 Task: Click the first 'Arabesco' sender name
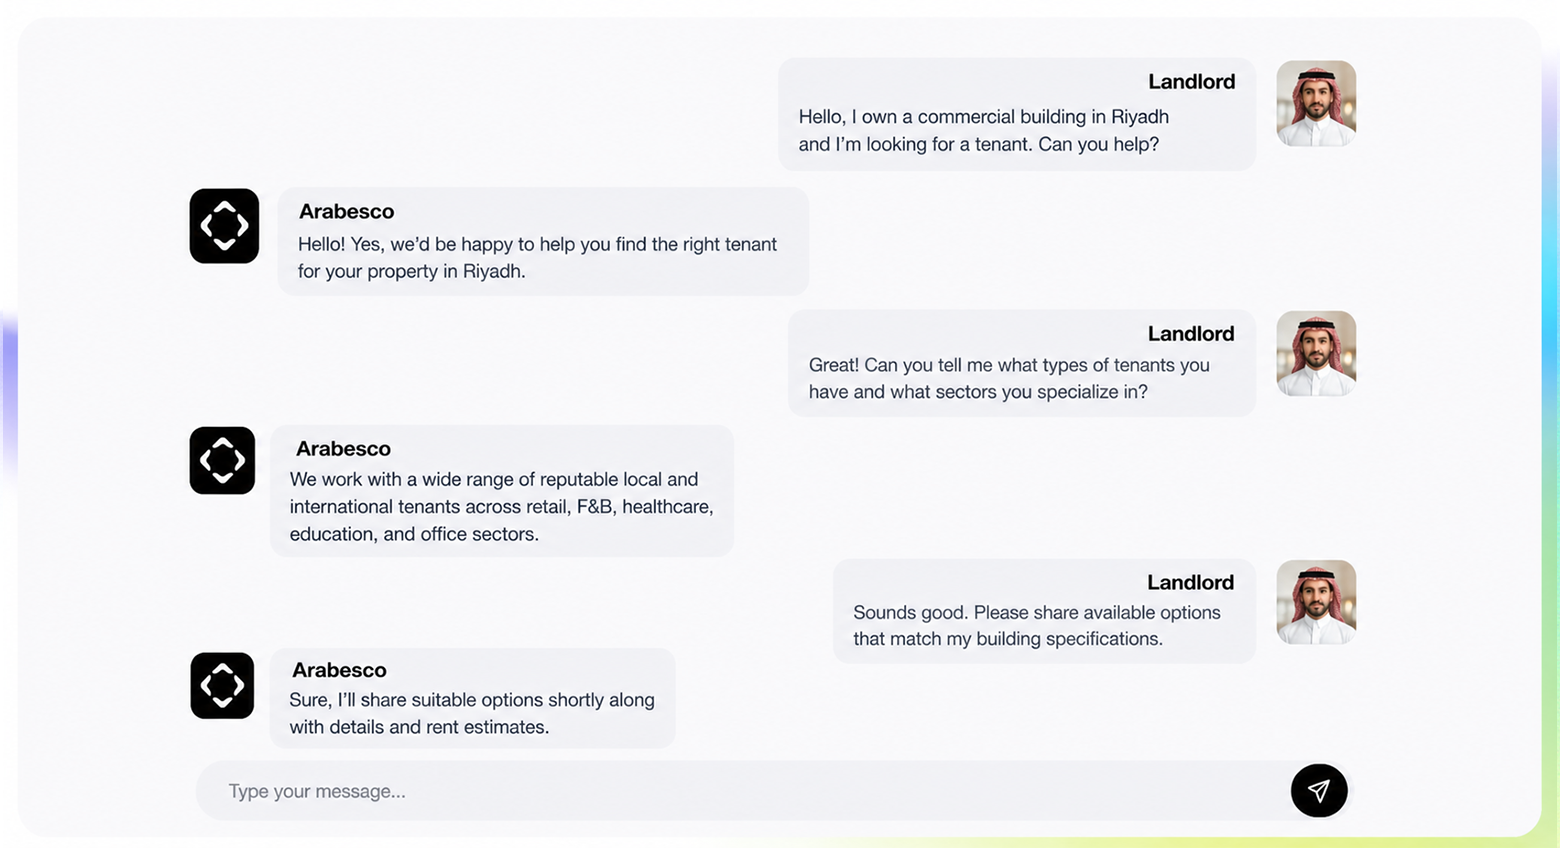(346, 211)
